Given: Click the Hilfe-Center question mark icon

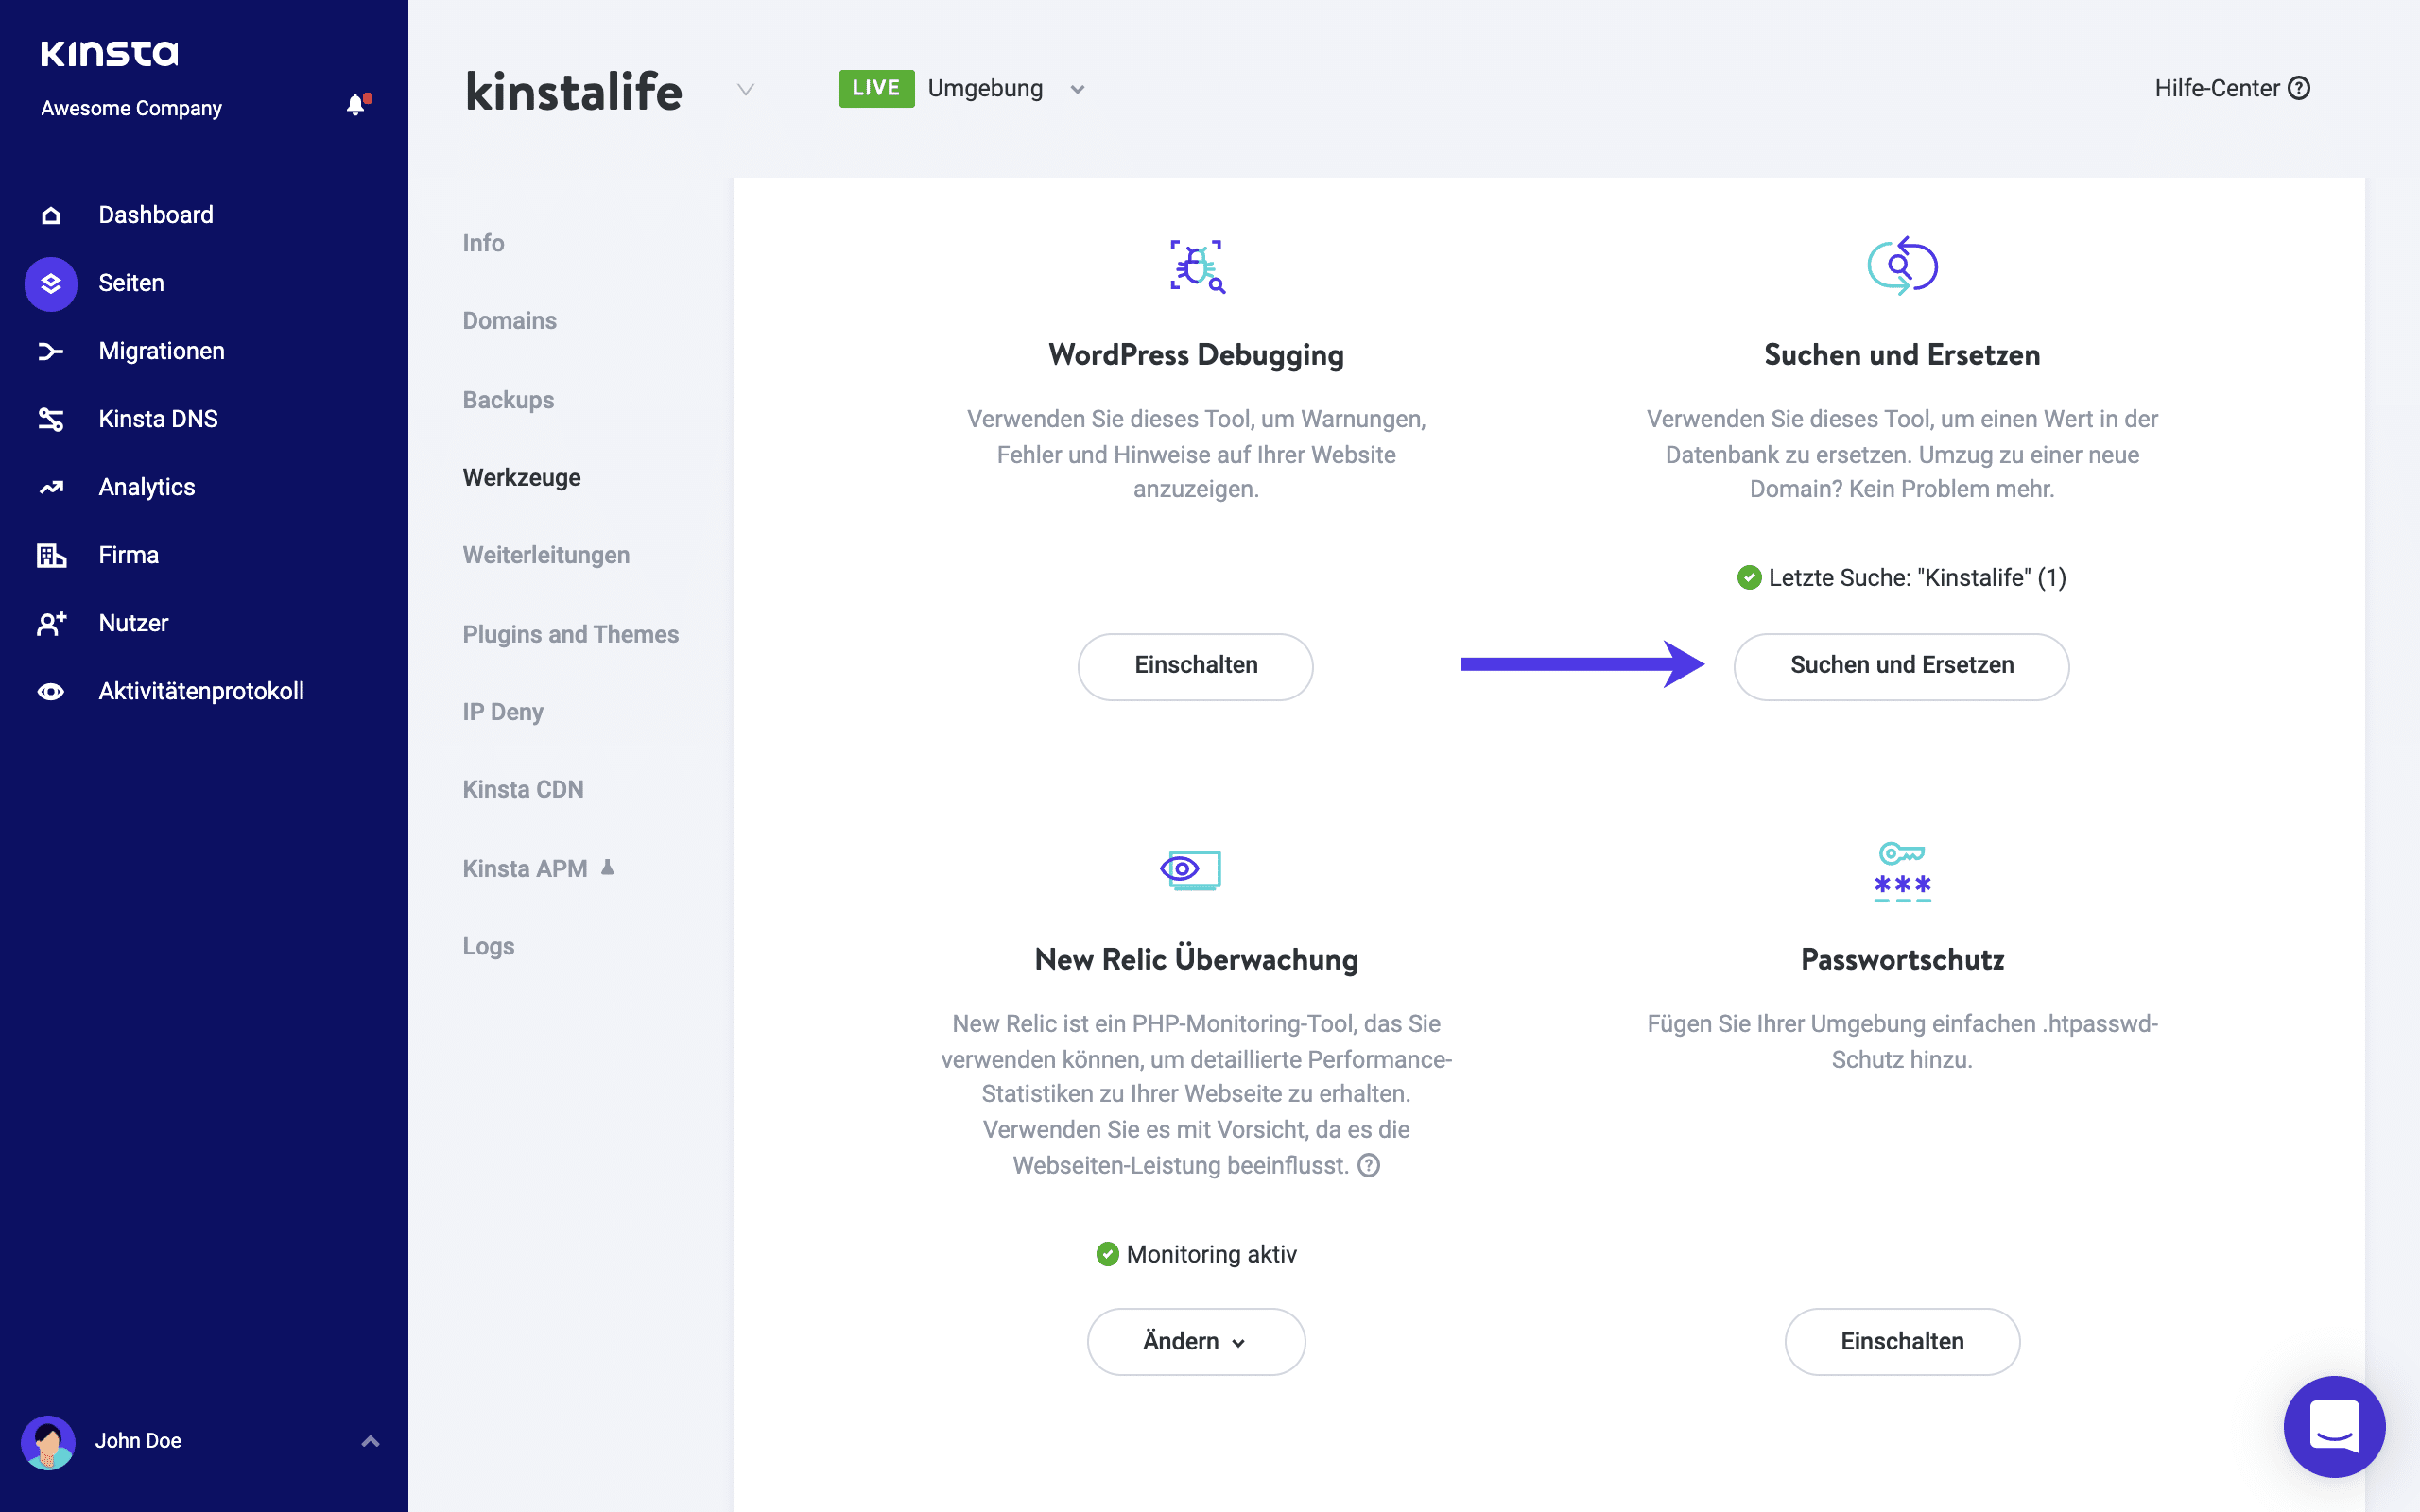Looking at the screenshot, I should point(2300,88).
